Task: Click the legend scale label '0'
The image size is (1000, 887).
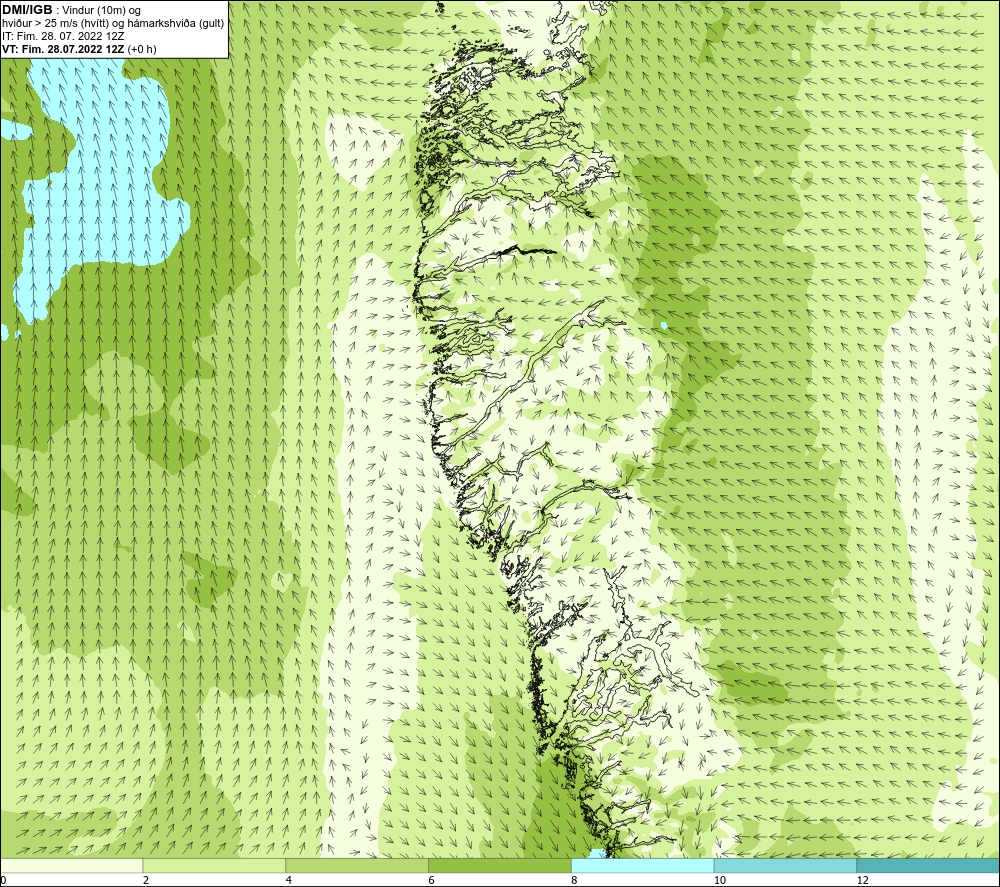Action: 3,880
